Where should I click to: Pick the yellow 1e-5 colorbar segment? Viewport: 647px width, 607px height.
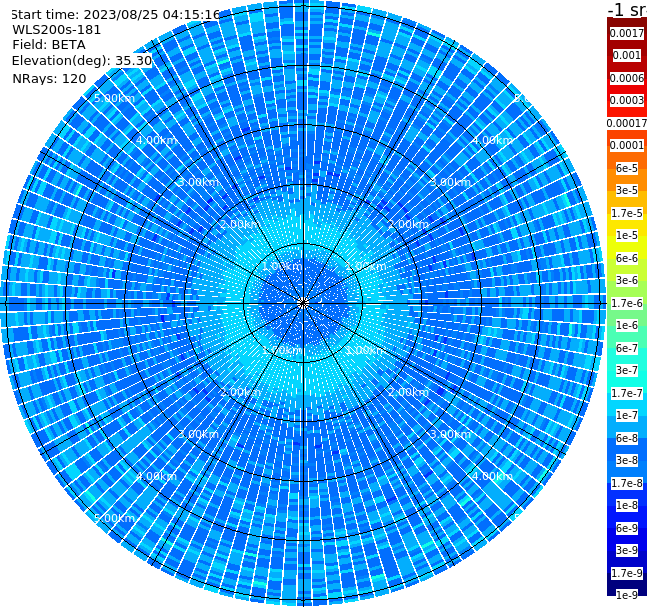coord(627,235)
